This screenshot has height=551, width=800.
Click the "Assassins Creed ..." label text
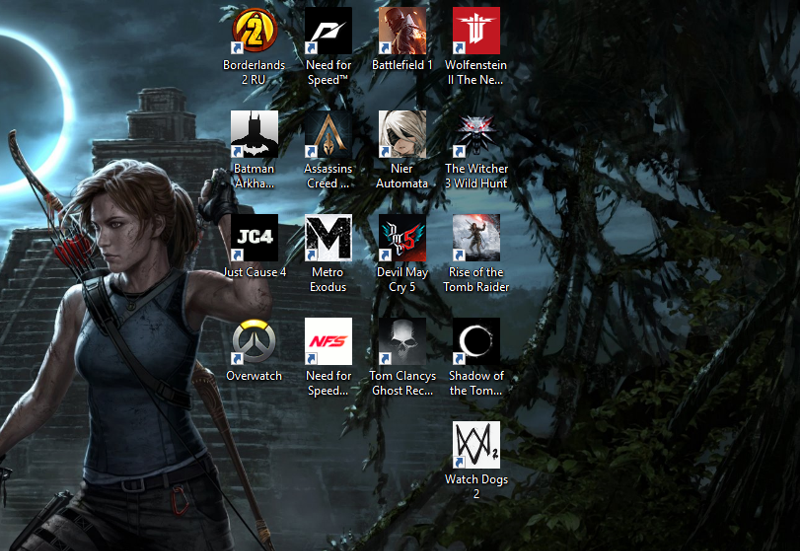click(328, 176)
